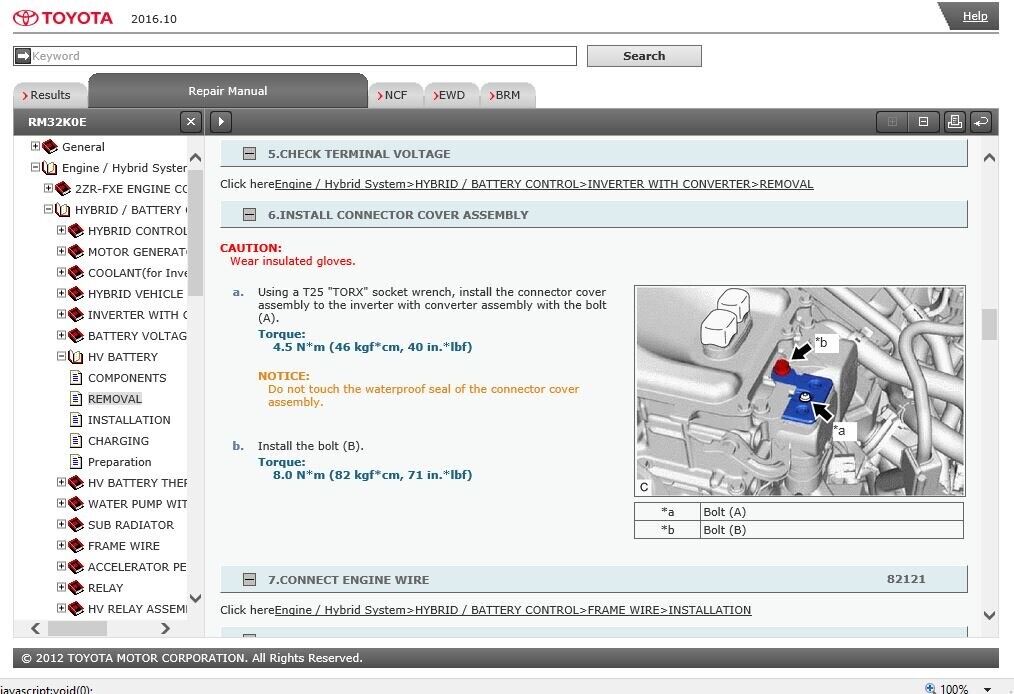This screenshot has width=1014, height=694.
Task: Click the go back arrow icon
Action: click(981, 122)
